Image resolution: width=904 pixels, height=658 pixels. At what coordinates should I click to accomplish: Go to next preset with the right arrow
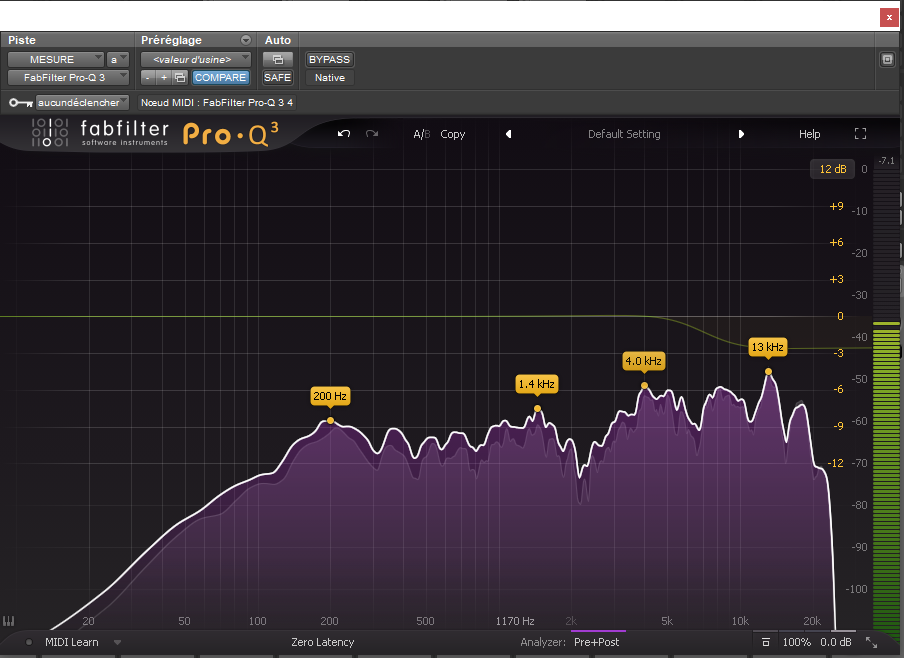tap(741, 134)
